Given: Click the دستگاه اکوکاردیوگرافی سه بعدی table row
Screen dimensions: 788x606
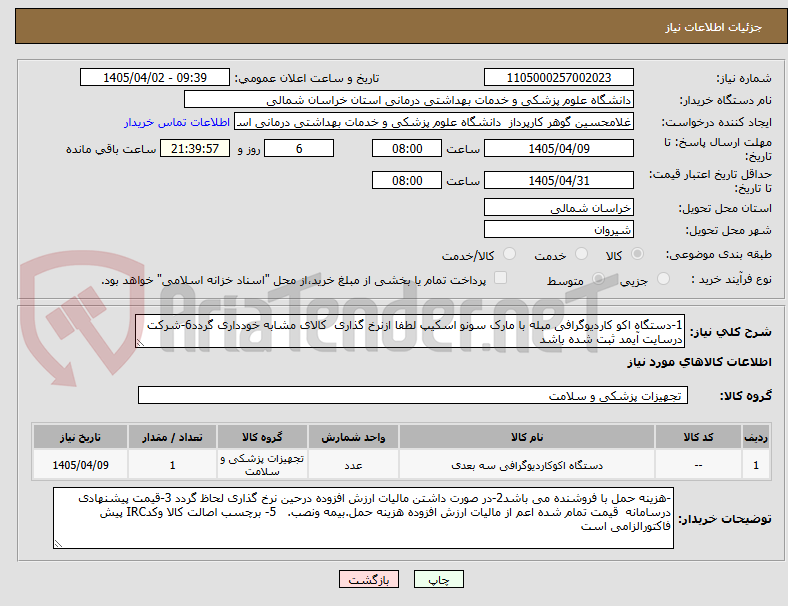Looking at the screenshot, I should pos(401,465).
